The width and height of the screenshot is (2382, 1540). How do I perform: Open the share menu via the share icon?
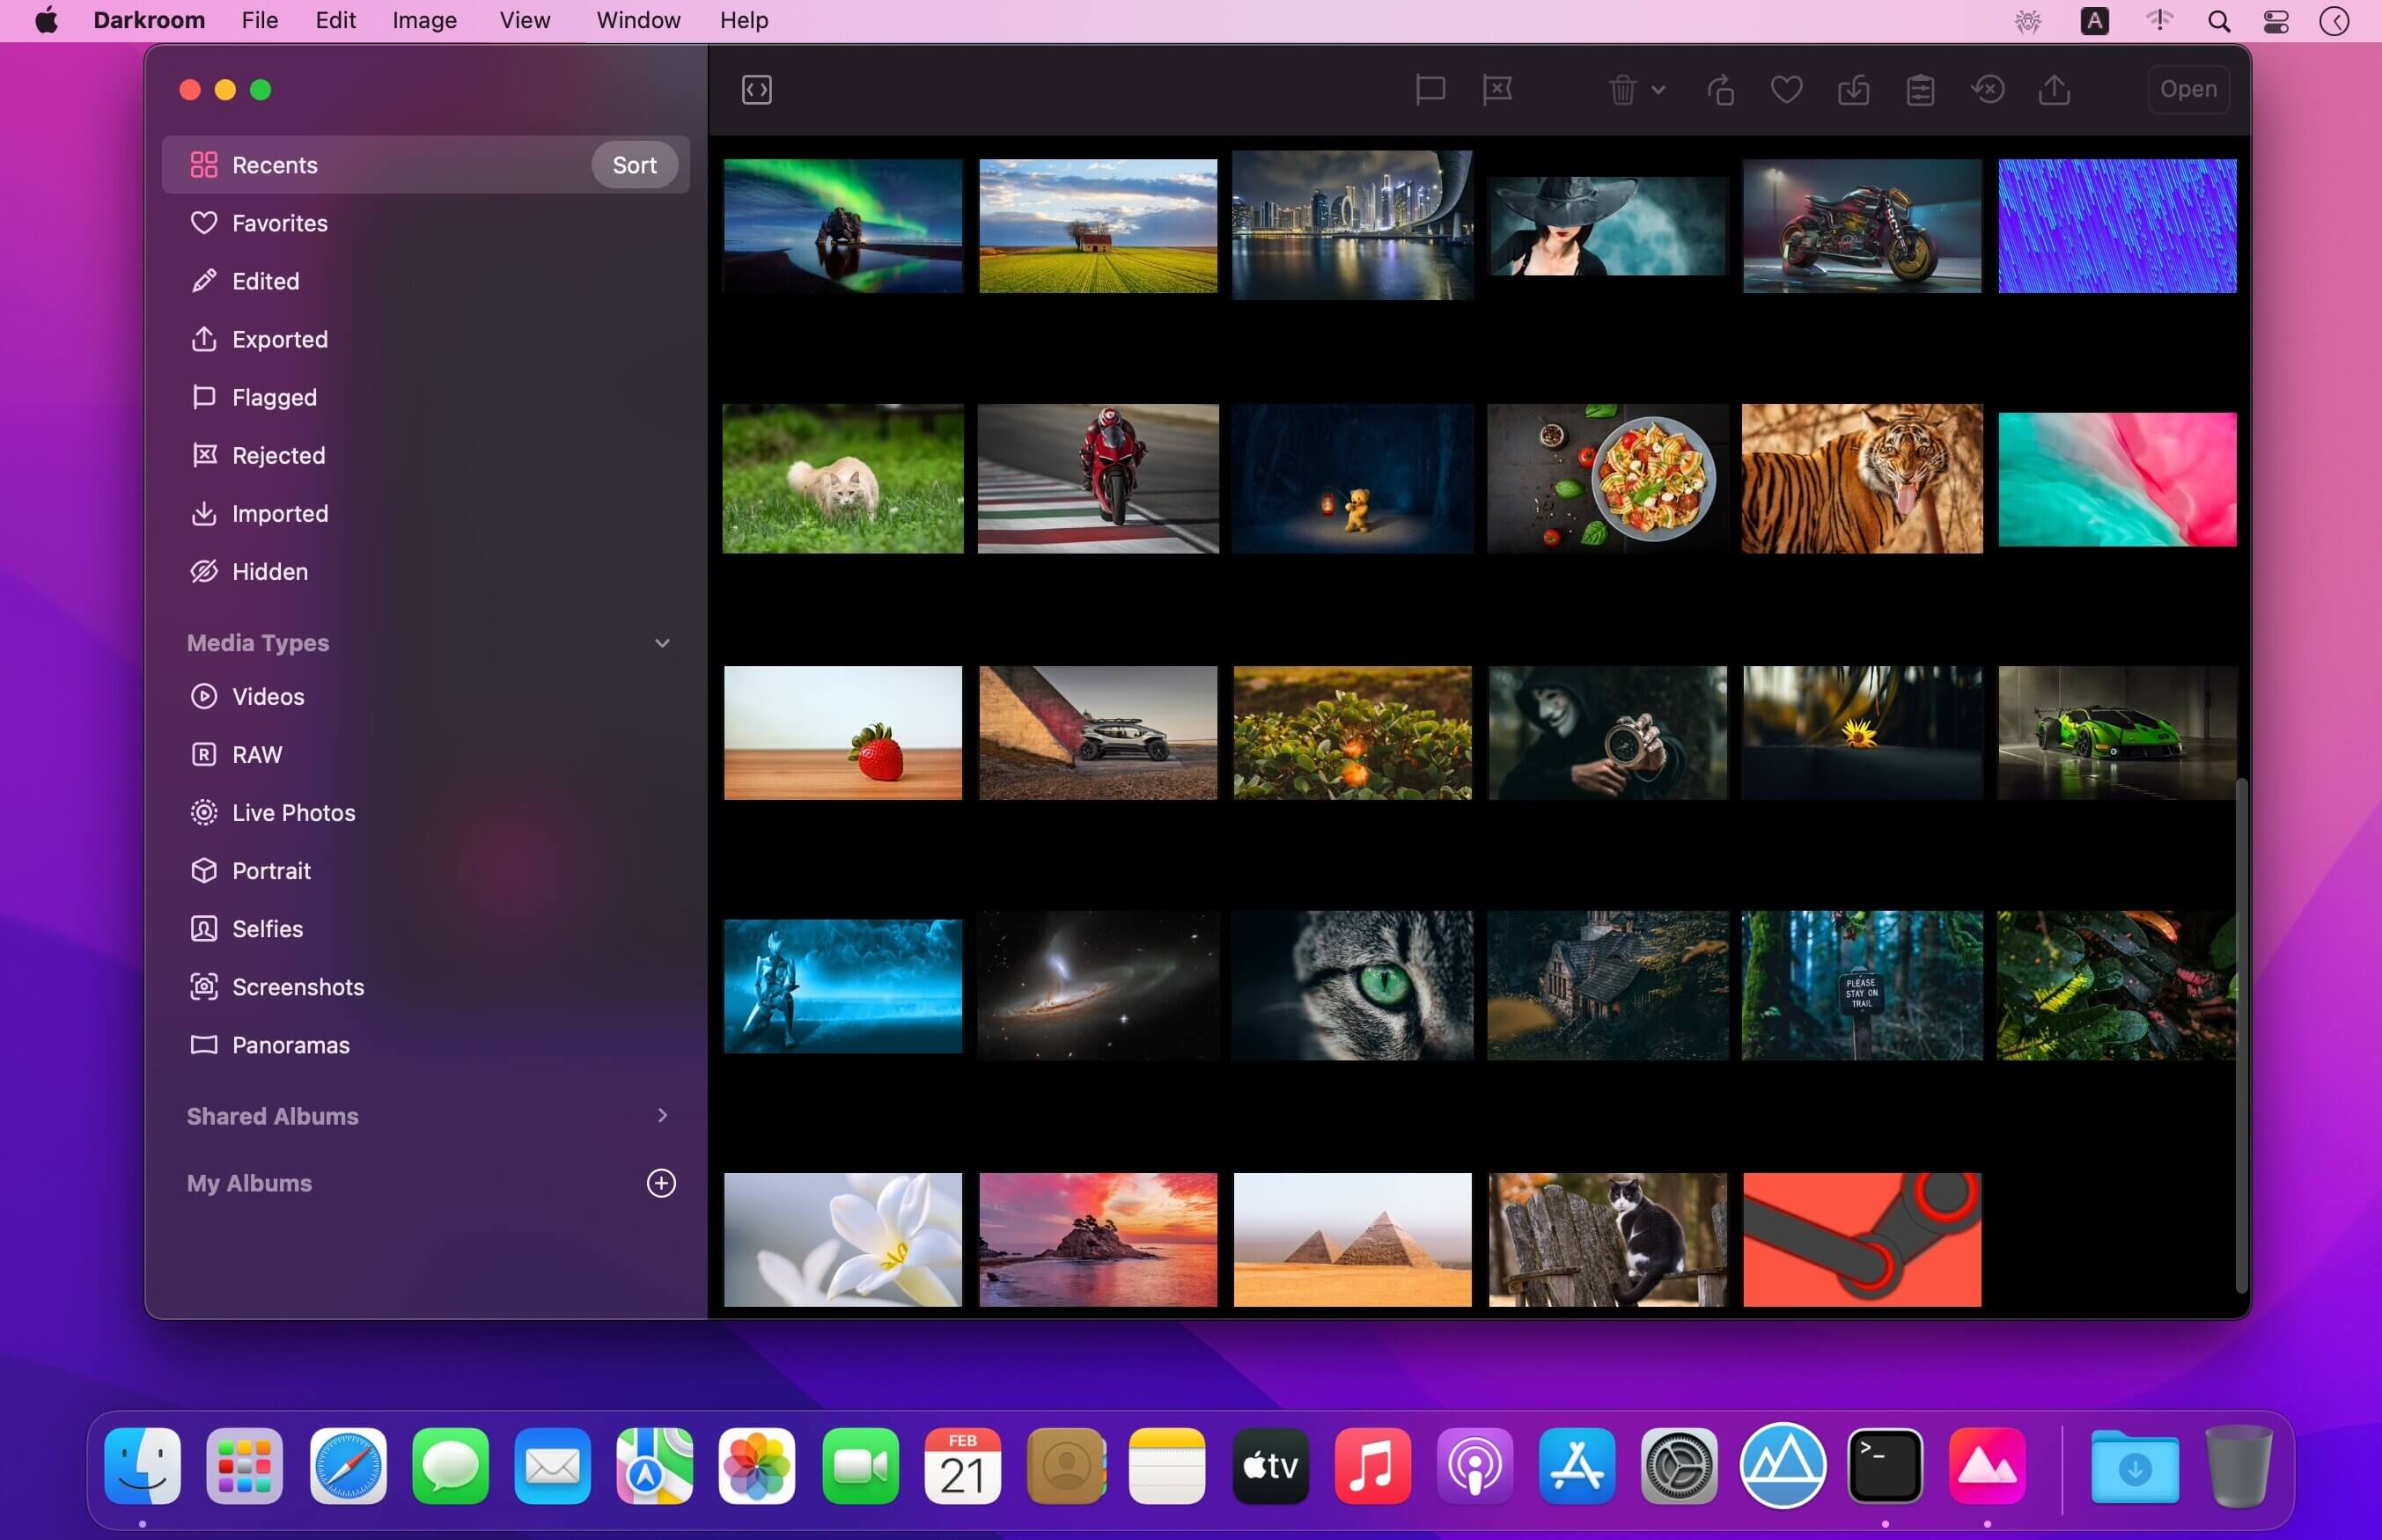pos(2054,90)
